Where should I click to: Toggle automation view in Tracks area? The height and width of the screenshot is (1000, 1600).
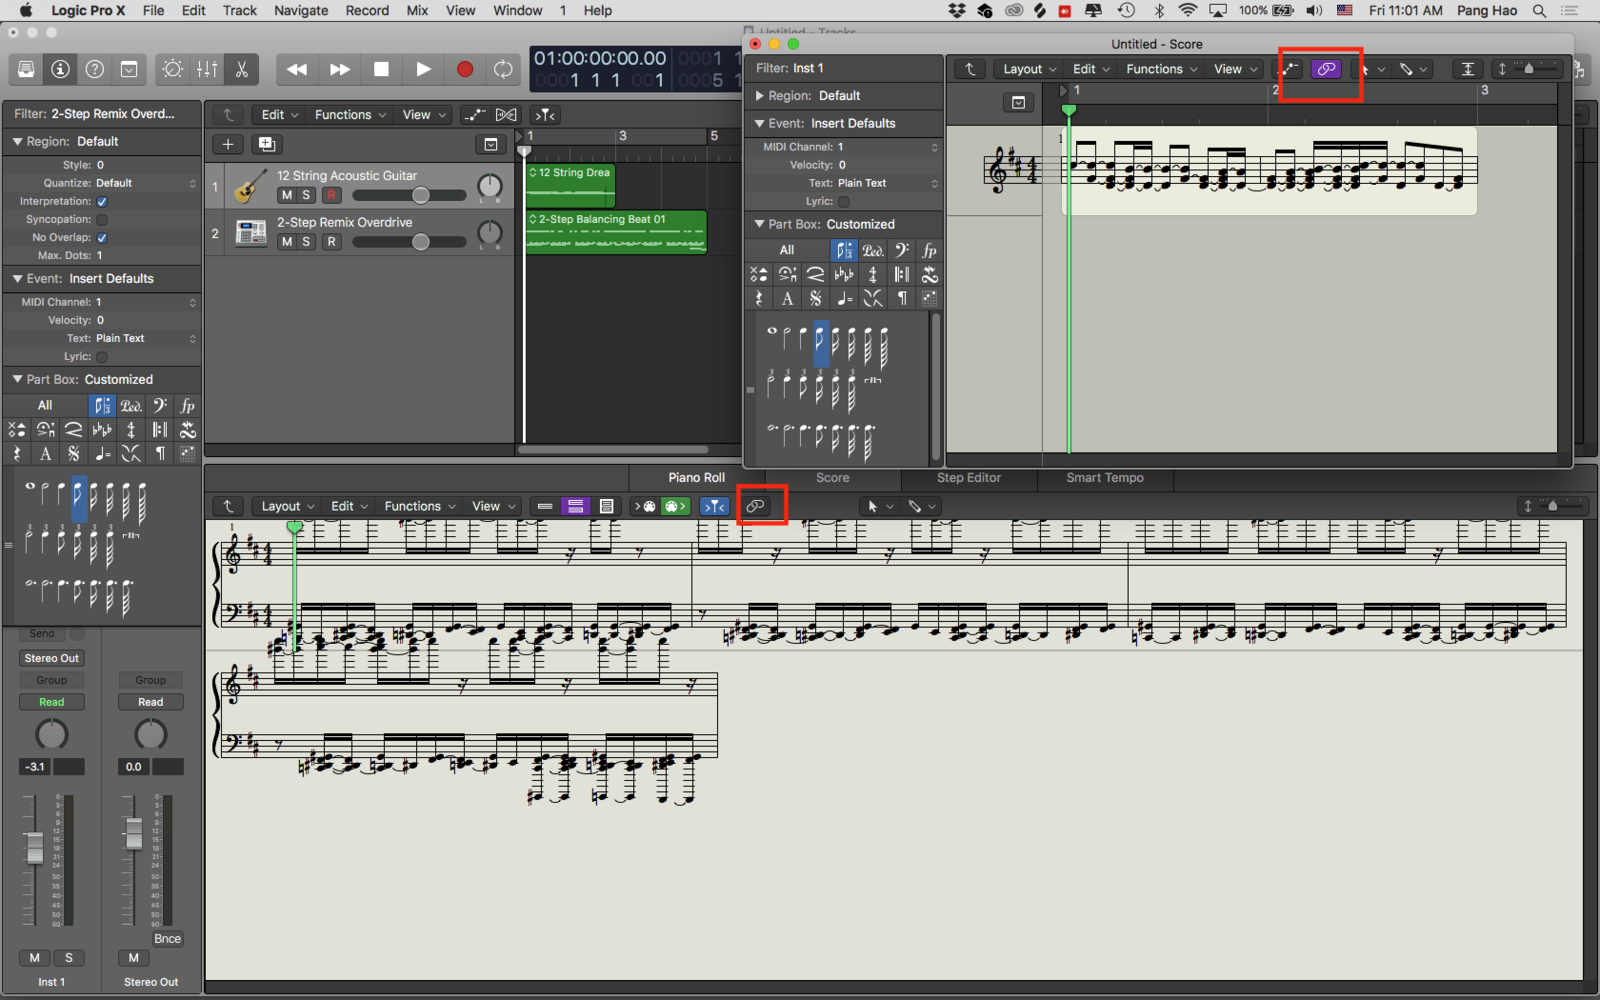[x=474, y=115]
